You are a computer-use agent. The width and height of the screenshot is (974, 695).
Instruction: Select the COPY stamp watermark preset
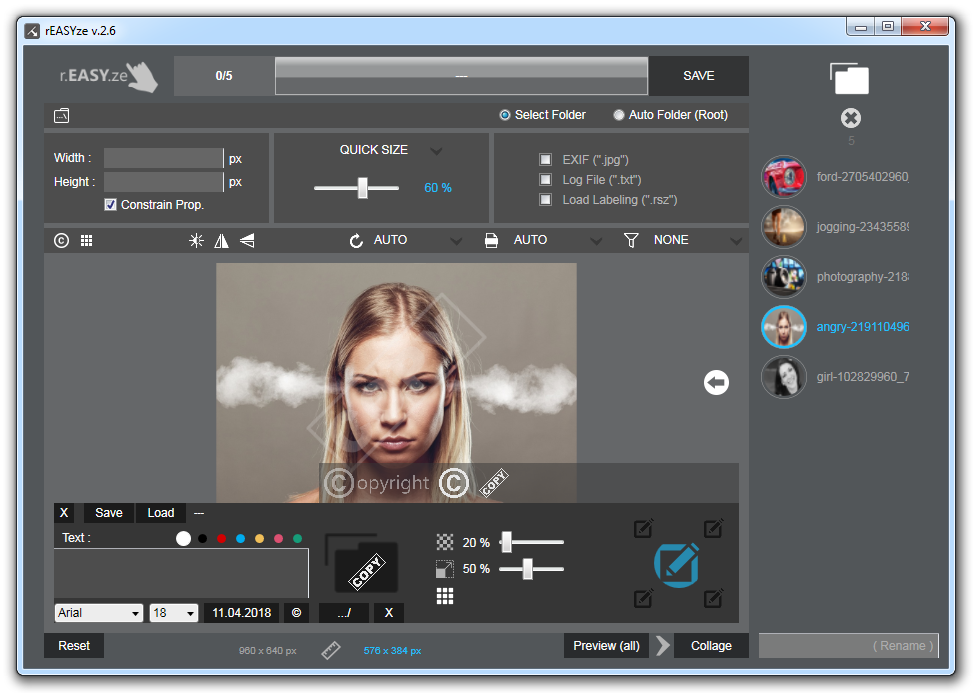tap(494, 483)
